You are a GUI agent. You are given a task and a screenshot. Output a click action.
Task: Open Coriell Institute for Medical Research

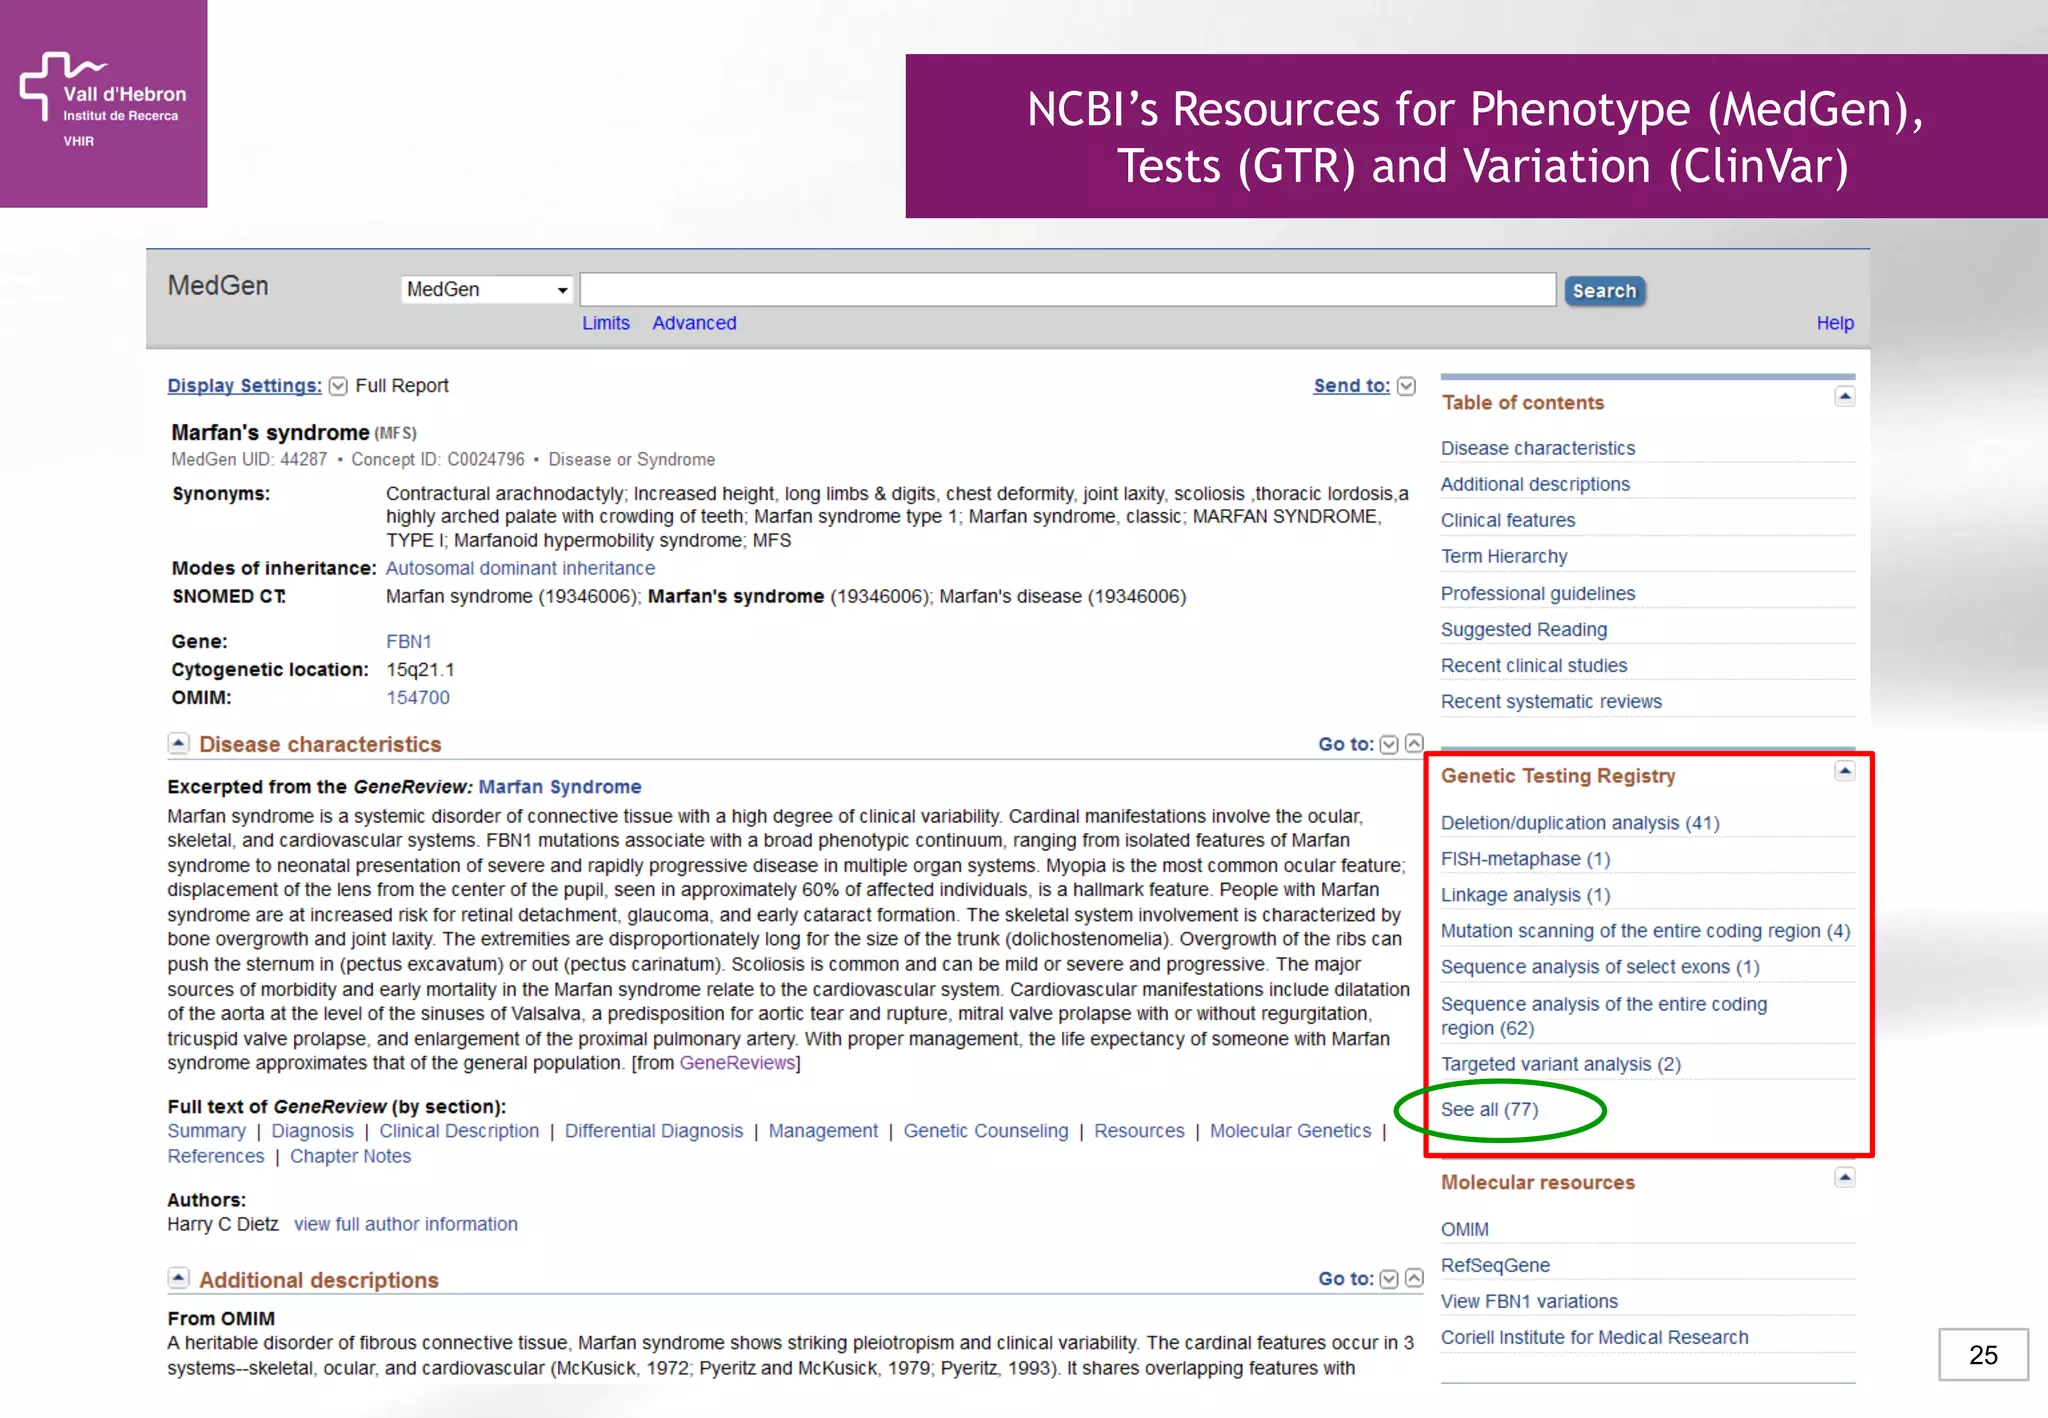pos(1594,1337)
